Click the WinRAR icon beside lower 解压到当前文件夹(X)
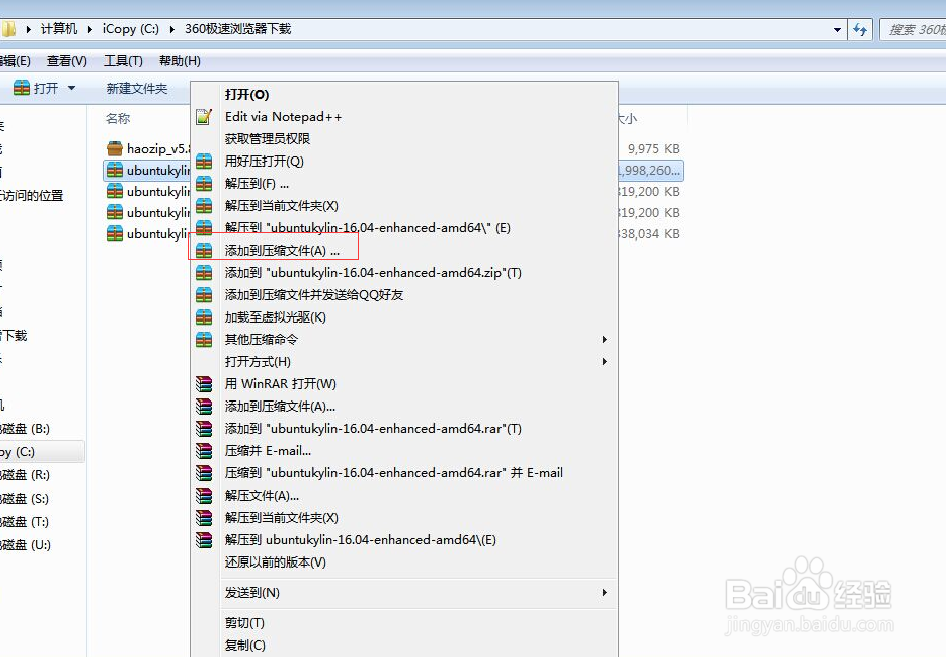Viewport: 946px width, 657px height. pyautogui.click(x=204, y=518)
